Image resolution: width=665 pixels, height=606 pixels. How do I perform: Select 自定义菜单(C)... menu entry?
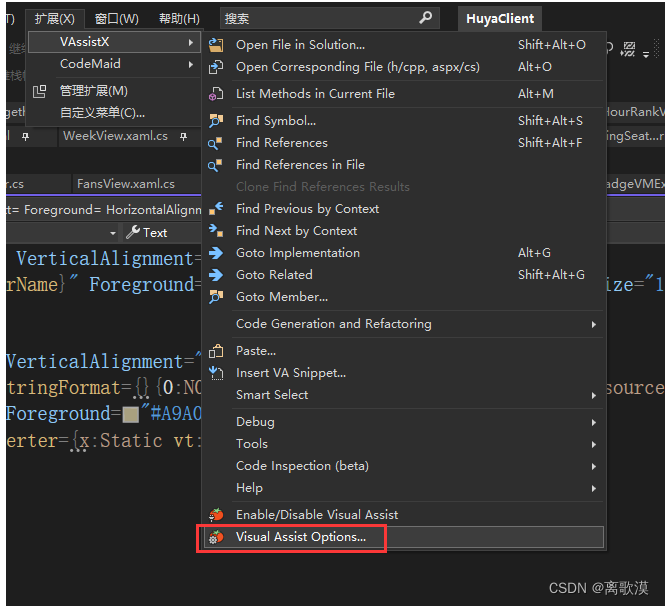tap(114, 113)
